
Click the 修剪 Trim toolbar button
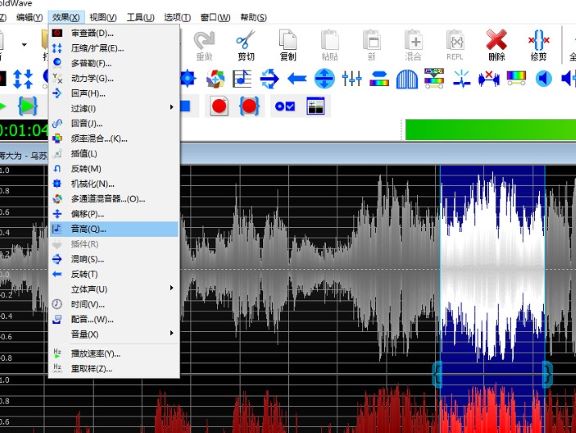539,45
